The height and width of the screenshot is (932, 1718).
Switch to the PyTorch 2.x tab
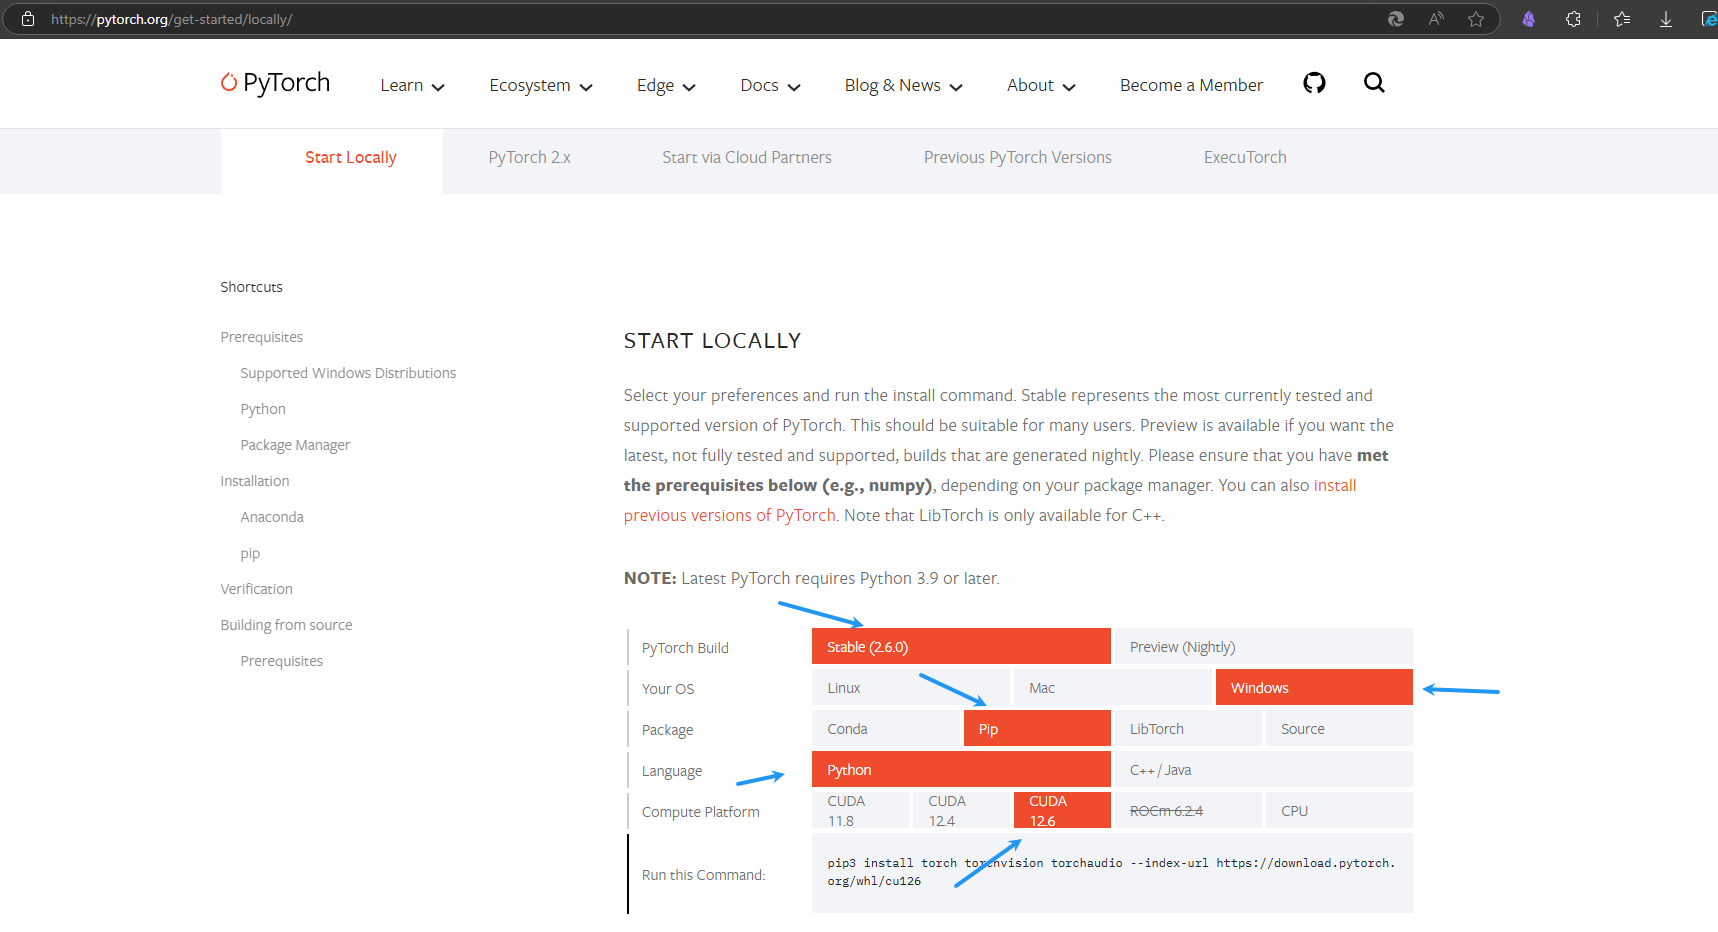point(529,158)
